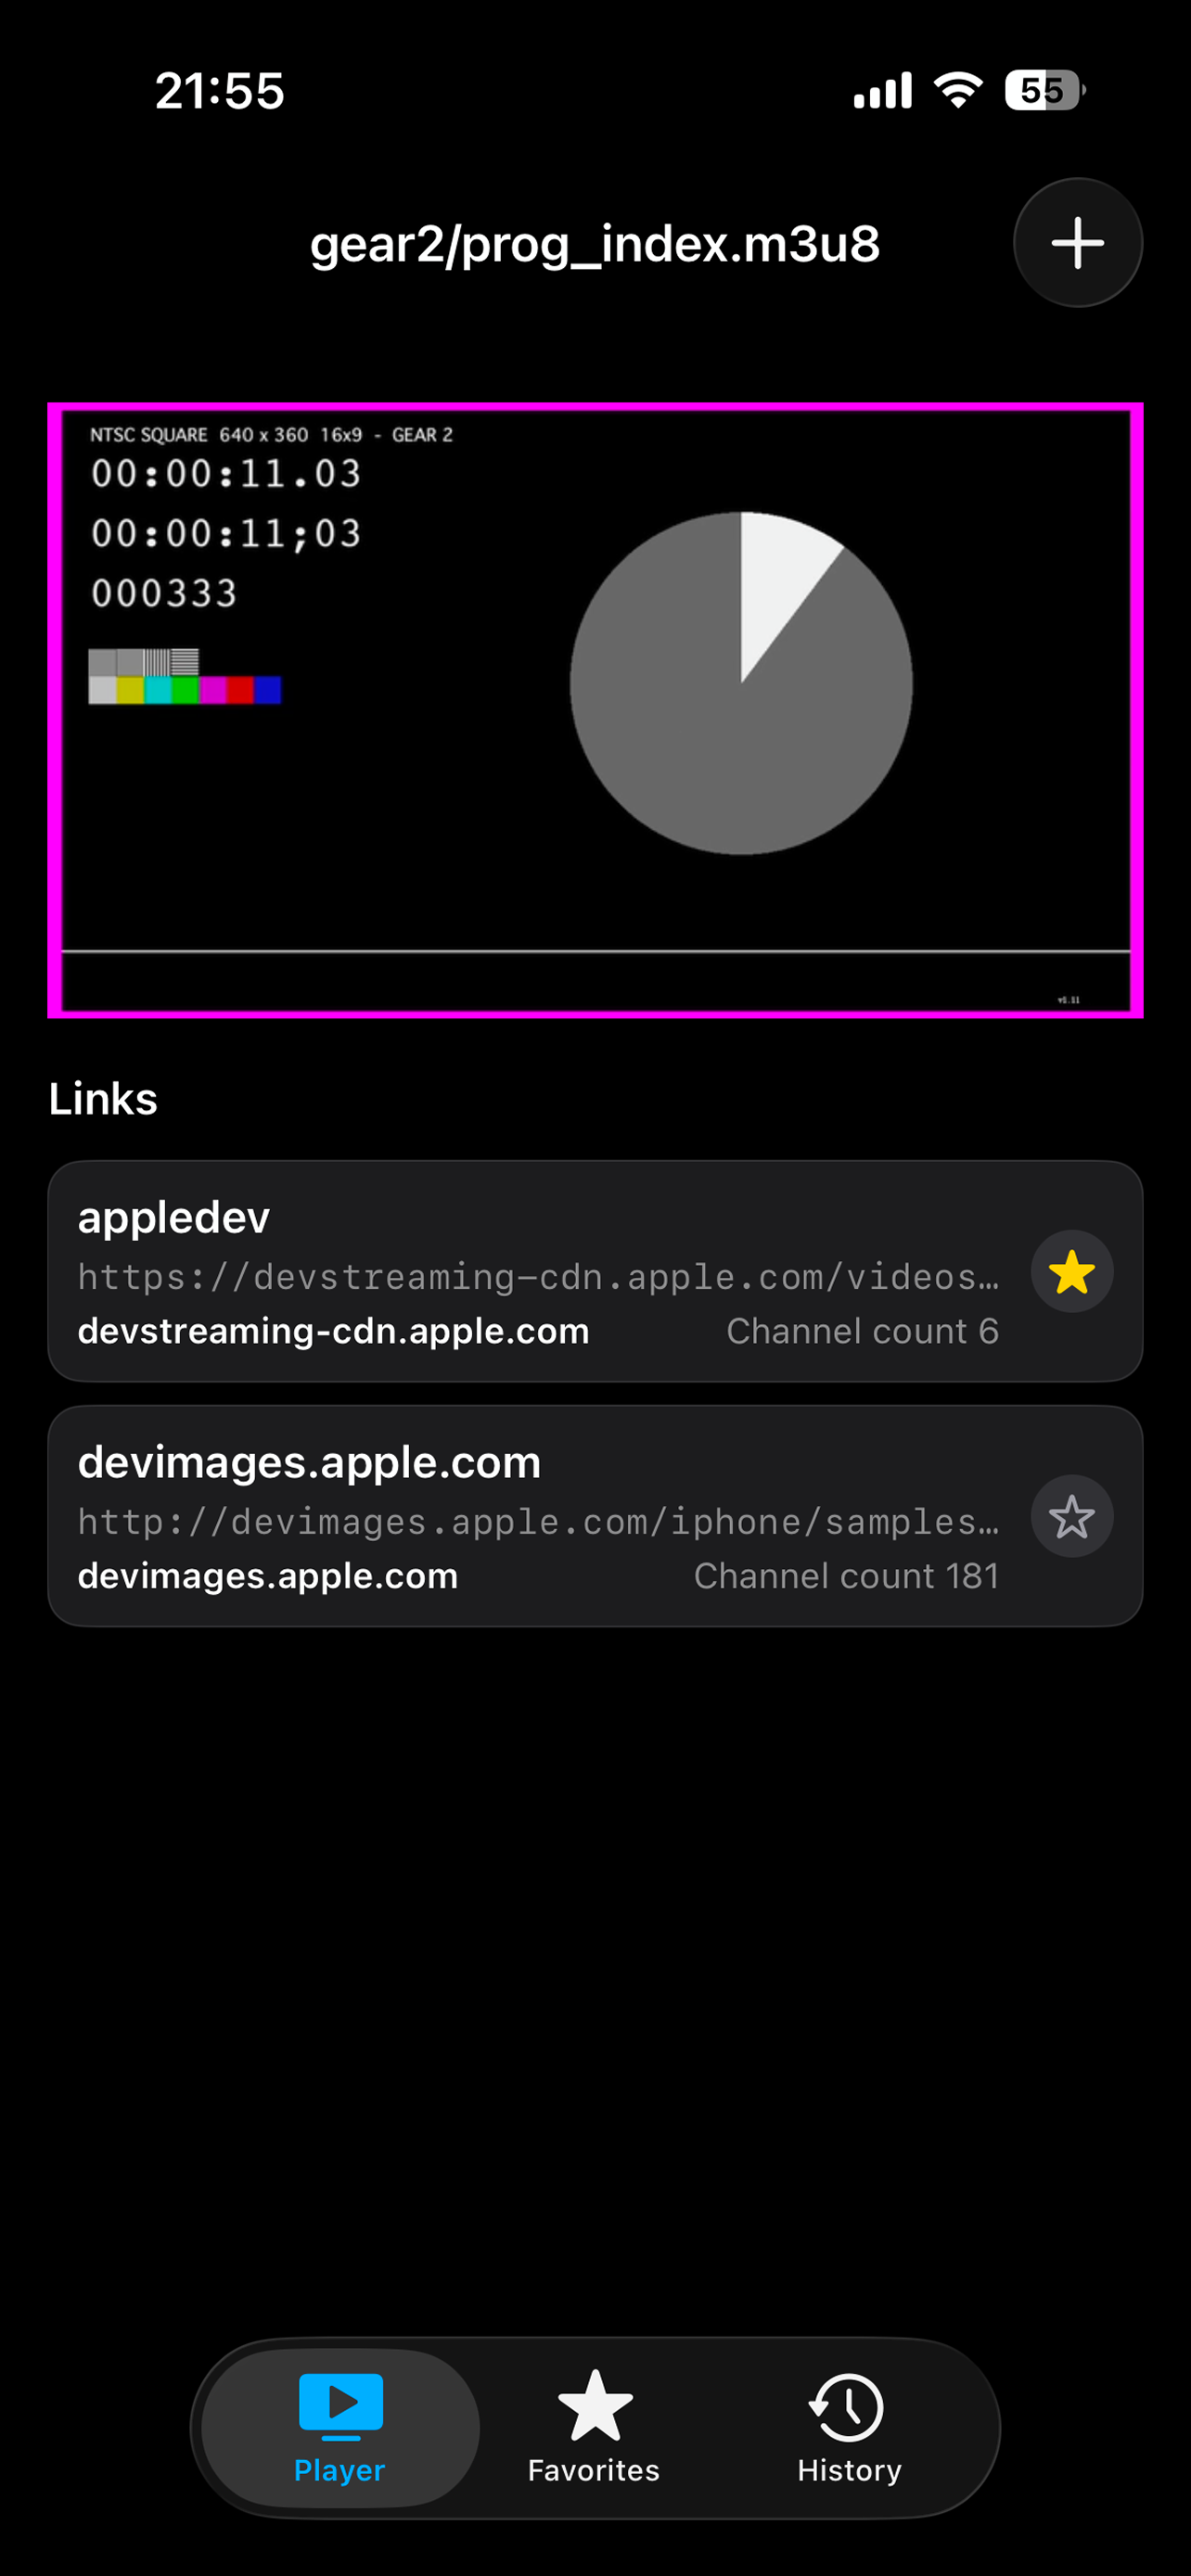The image size is (1191, 2576).
Task: Unfavorite the appledev link star
Action: (1071, 1272)
